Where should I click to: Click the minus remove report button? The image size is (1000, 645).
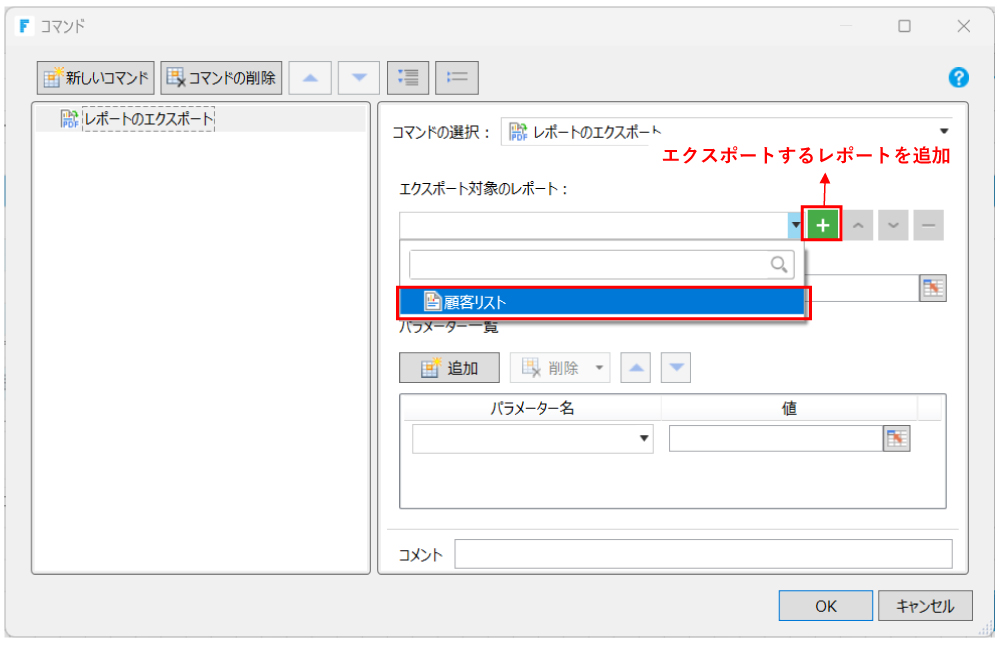(x=928, y=226)
